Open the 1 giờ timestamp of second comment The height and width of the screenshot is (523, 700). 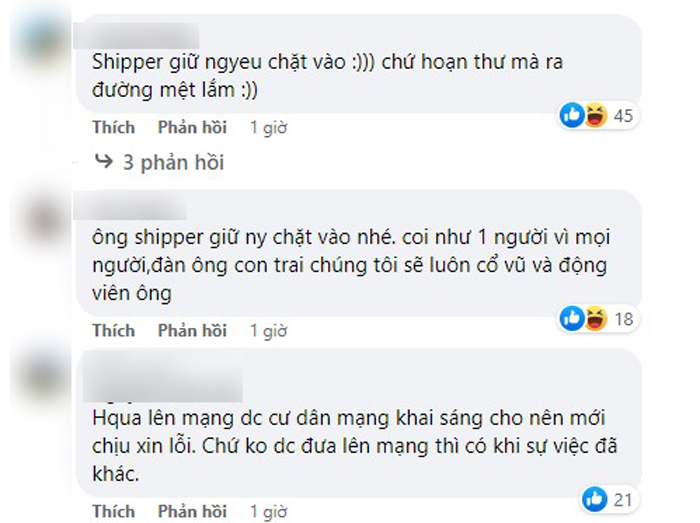(x=269, y=331)
